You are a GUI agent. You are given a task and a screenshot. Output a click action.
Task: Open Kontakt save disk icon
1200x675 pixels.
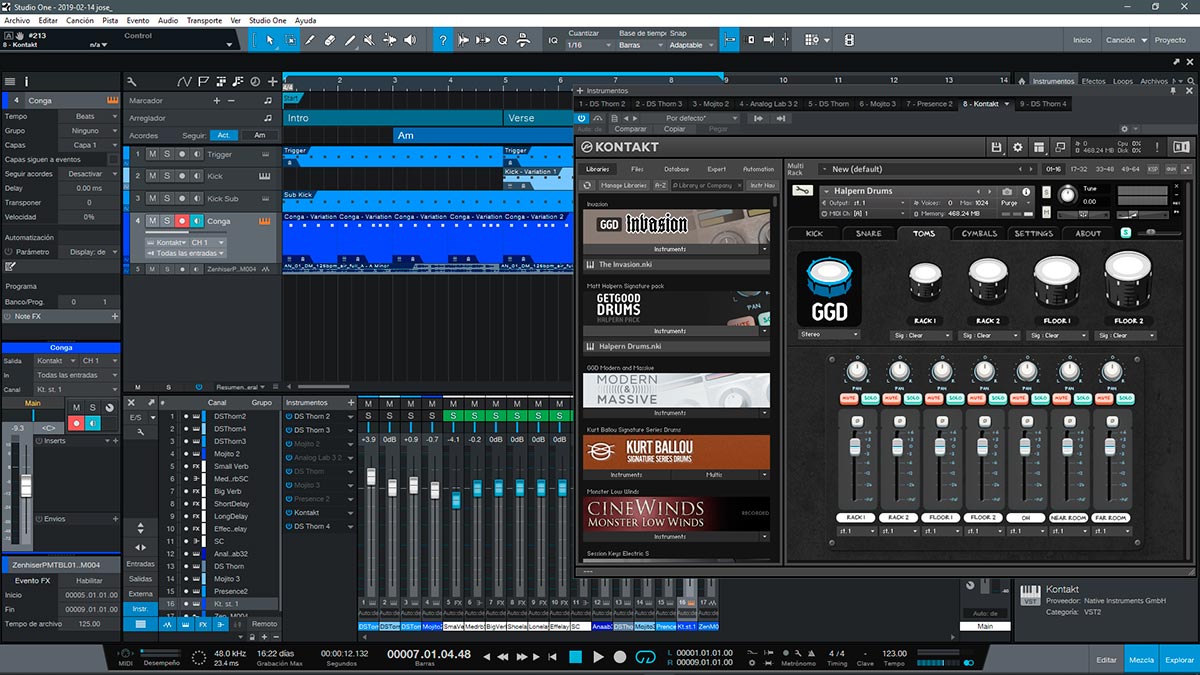point(996,147)
